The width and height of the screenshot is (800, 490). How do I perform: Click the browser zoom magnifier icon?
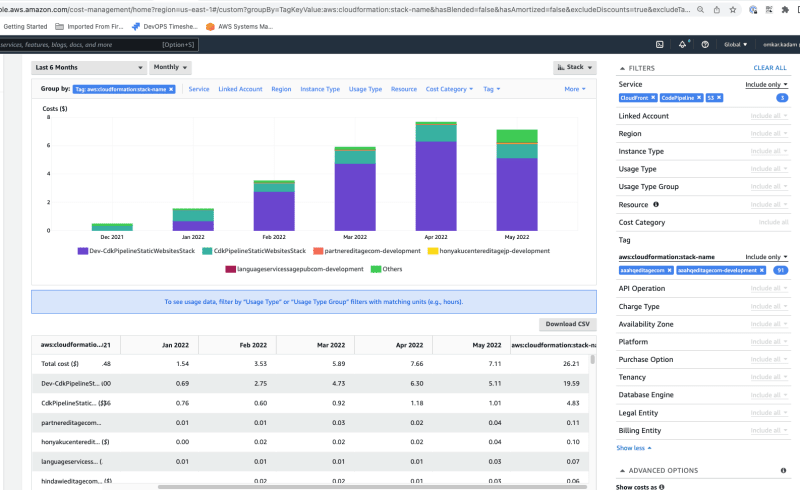(x=701, y=9)
